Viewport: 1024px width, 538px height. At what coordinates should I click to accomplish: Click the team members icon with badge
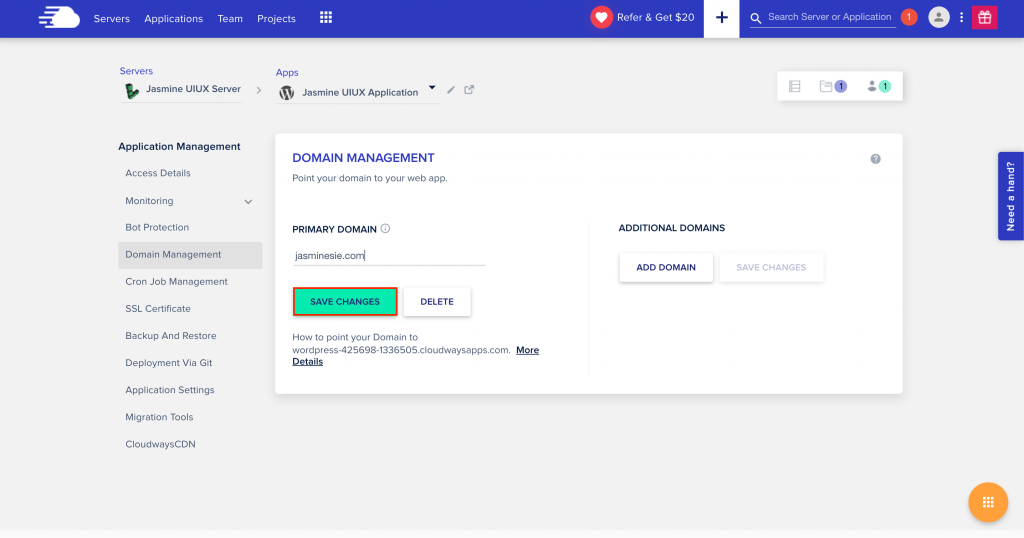pos(878,86)
